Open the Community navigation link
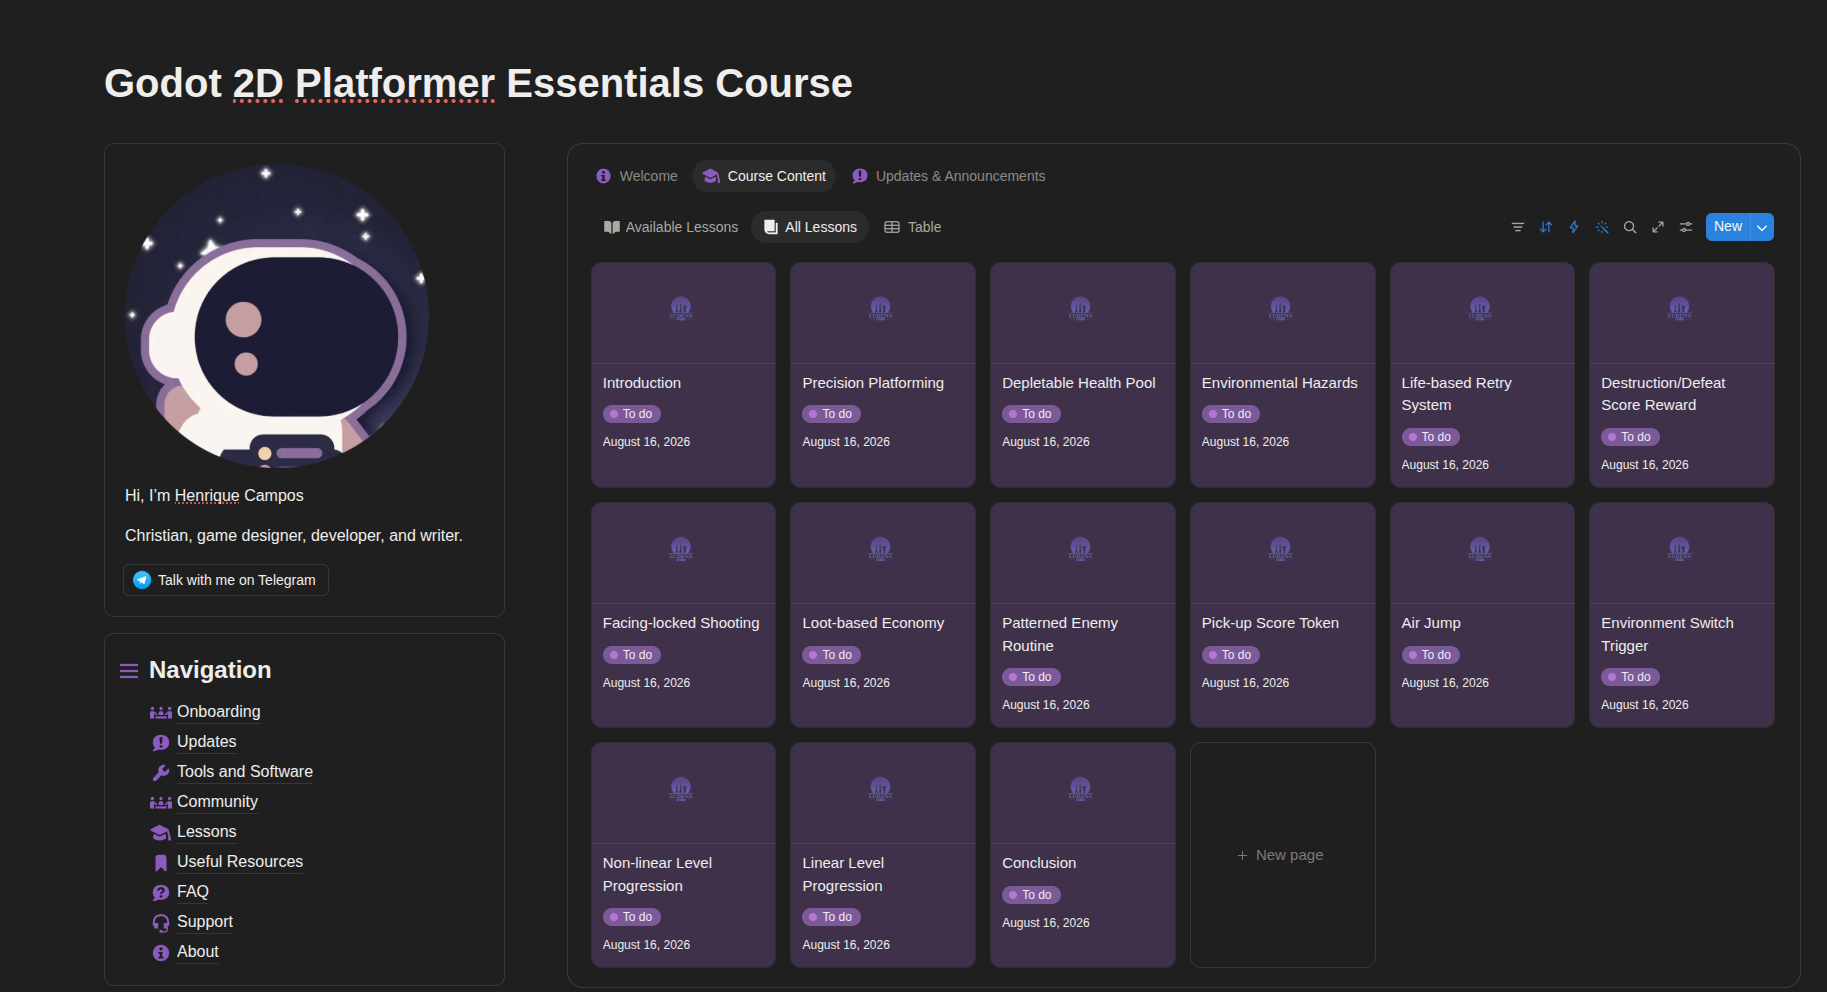Image resolution: width=1827 pixels, height=992 pixels. point(217,802)
